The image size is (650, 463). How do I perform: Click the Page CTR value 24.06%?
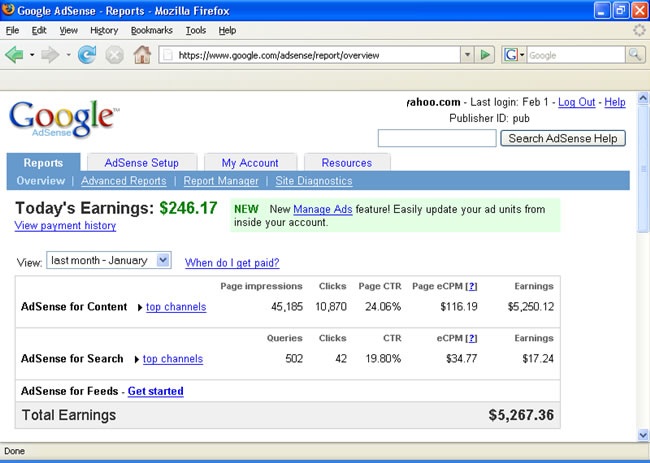click(383, 307)
